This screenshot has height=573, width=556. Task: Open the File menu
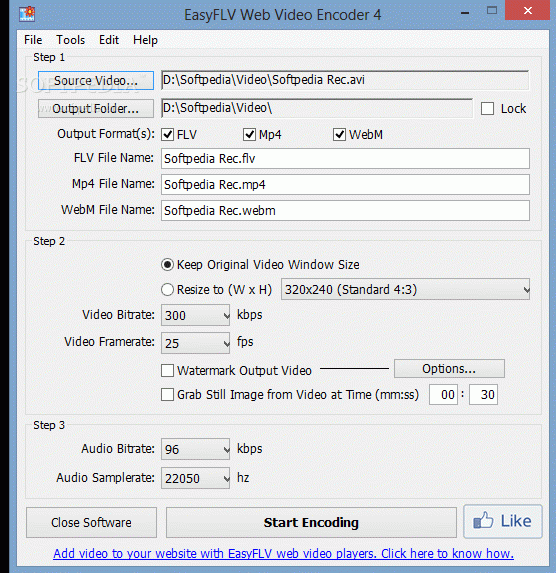33,40
